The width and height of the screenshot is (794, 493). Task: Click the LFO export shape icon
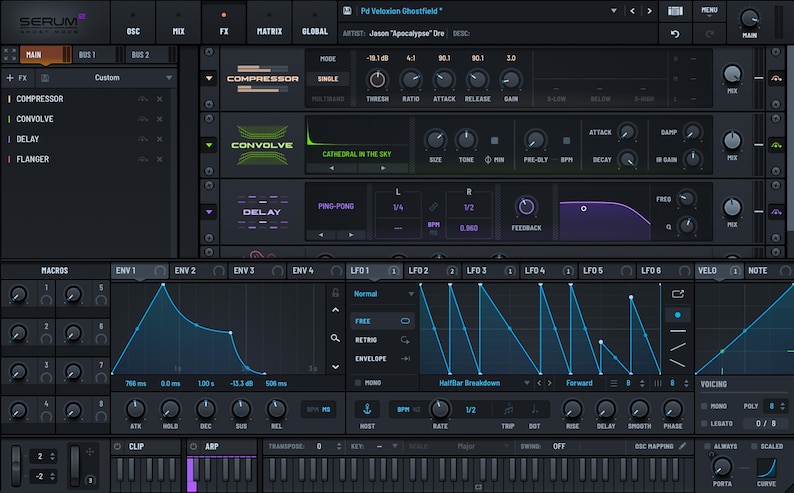point(678,294)
